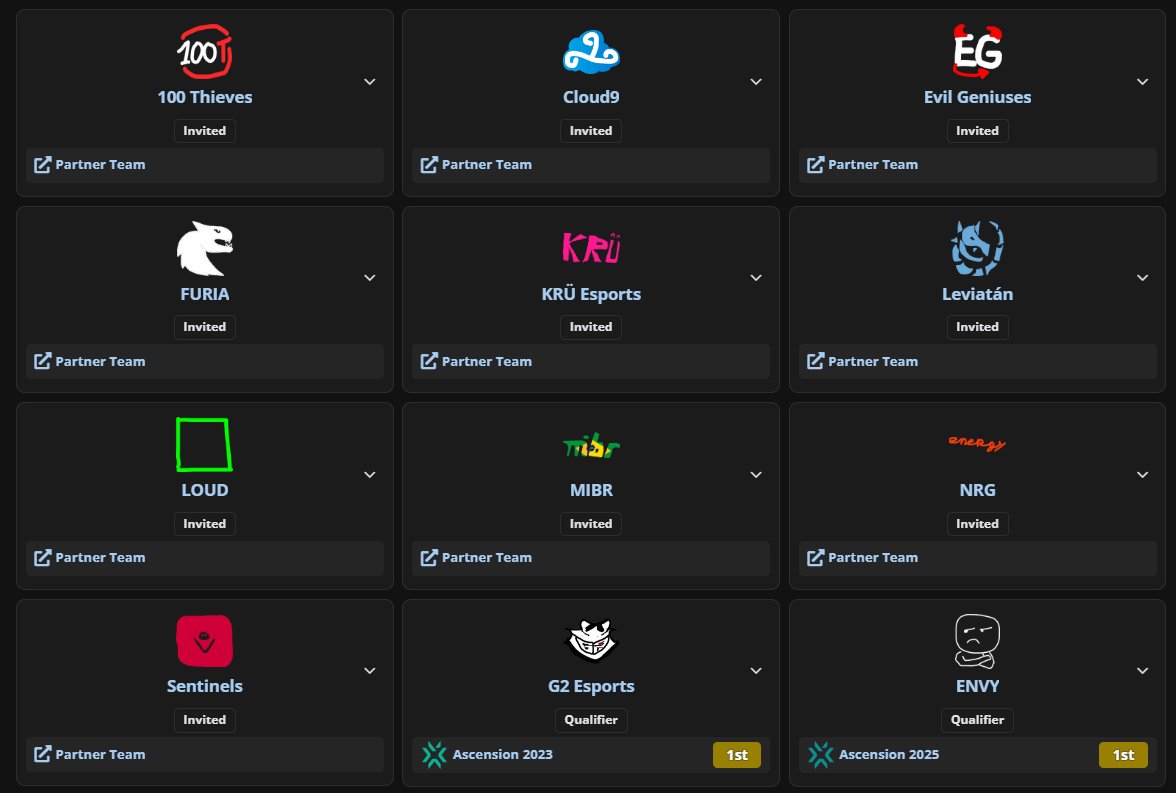Click the LOUD green square logo
The height and width of the screenshot is (793, 1176).
204,444
